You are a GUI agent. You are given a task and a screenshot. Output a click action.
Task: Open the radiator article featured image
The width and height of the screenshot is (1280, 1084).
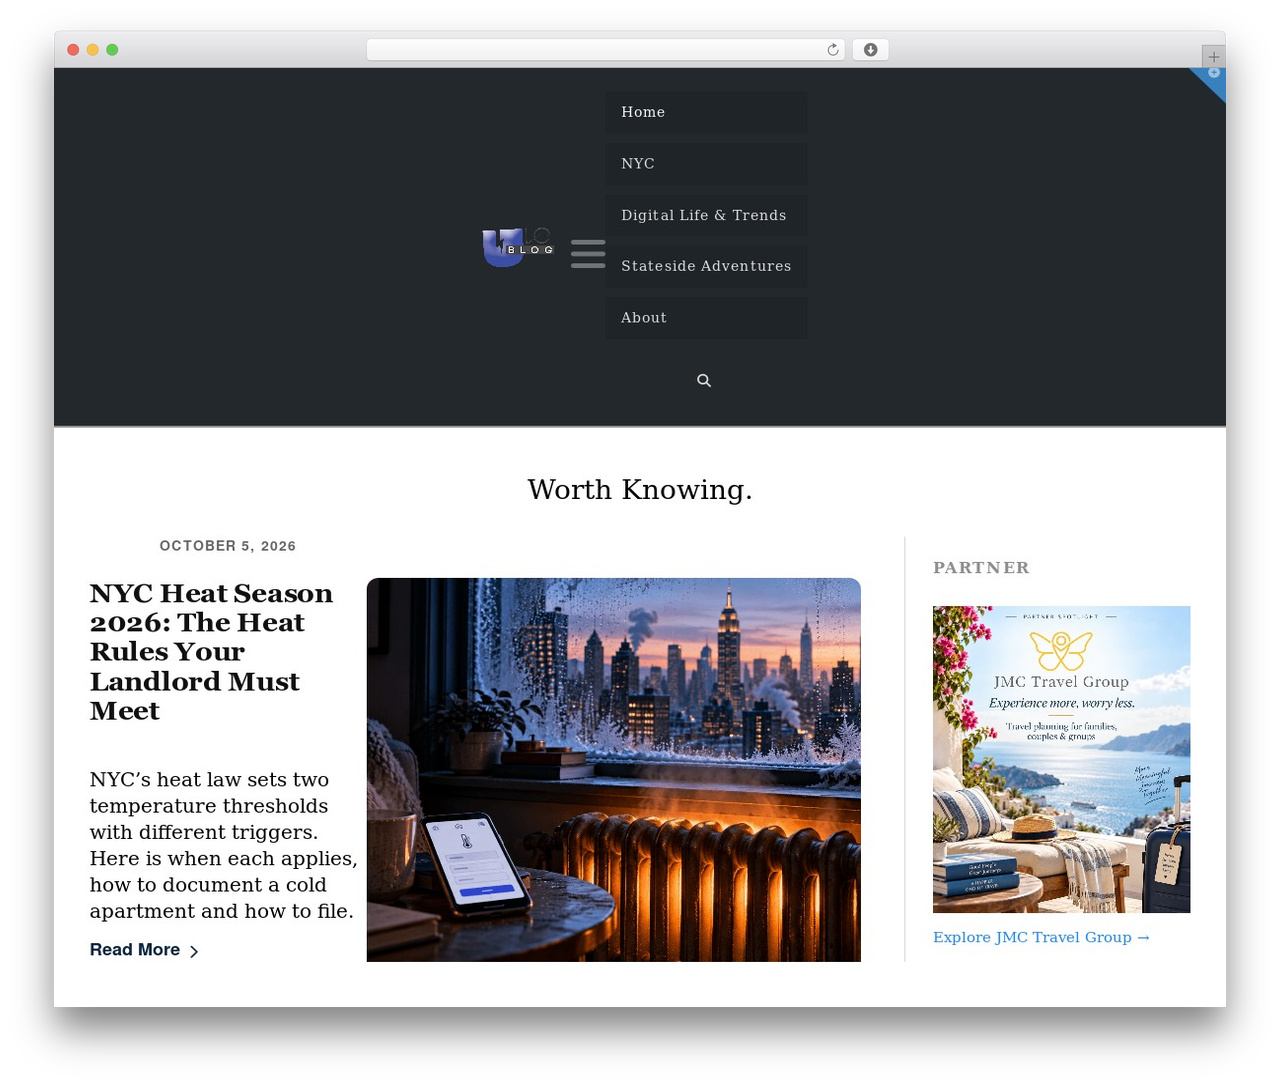[x=614, y=770]
